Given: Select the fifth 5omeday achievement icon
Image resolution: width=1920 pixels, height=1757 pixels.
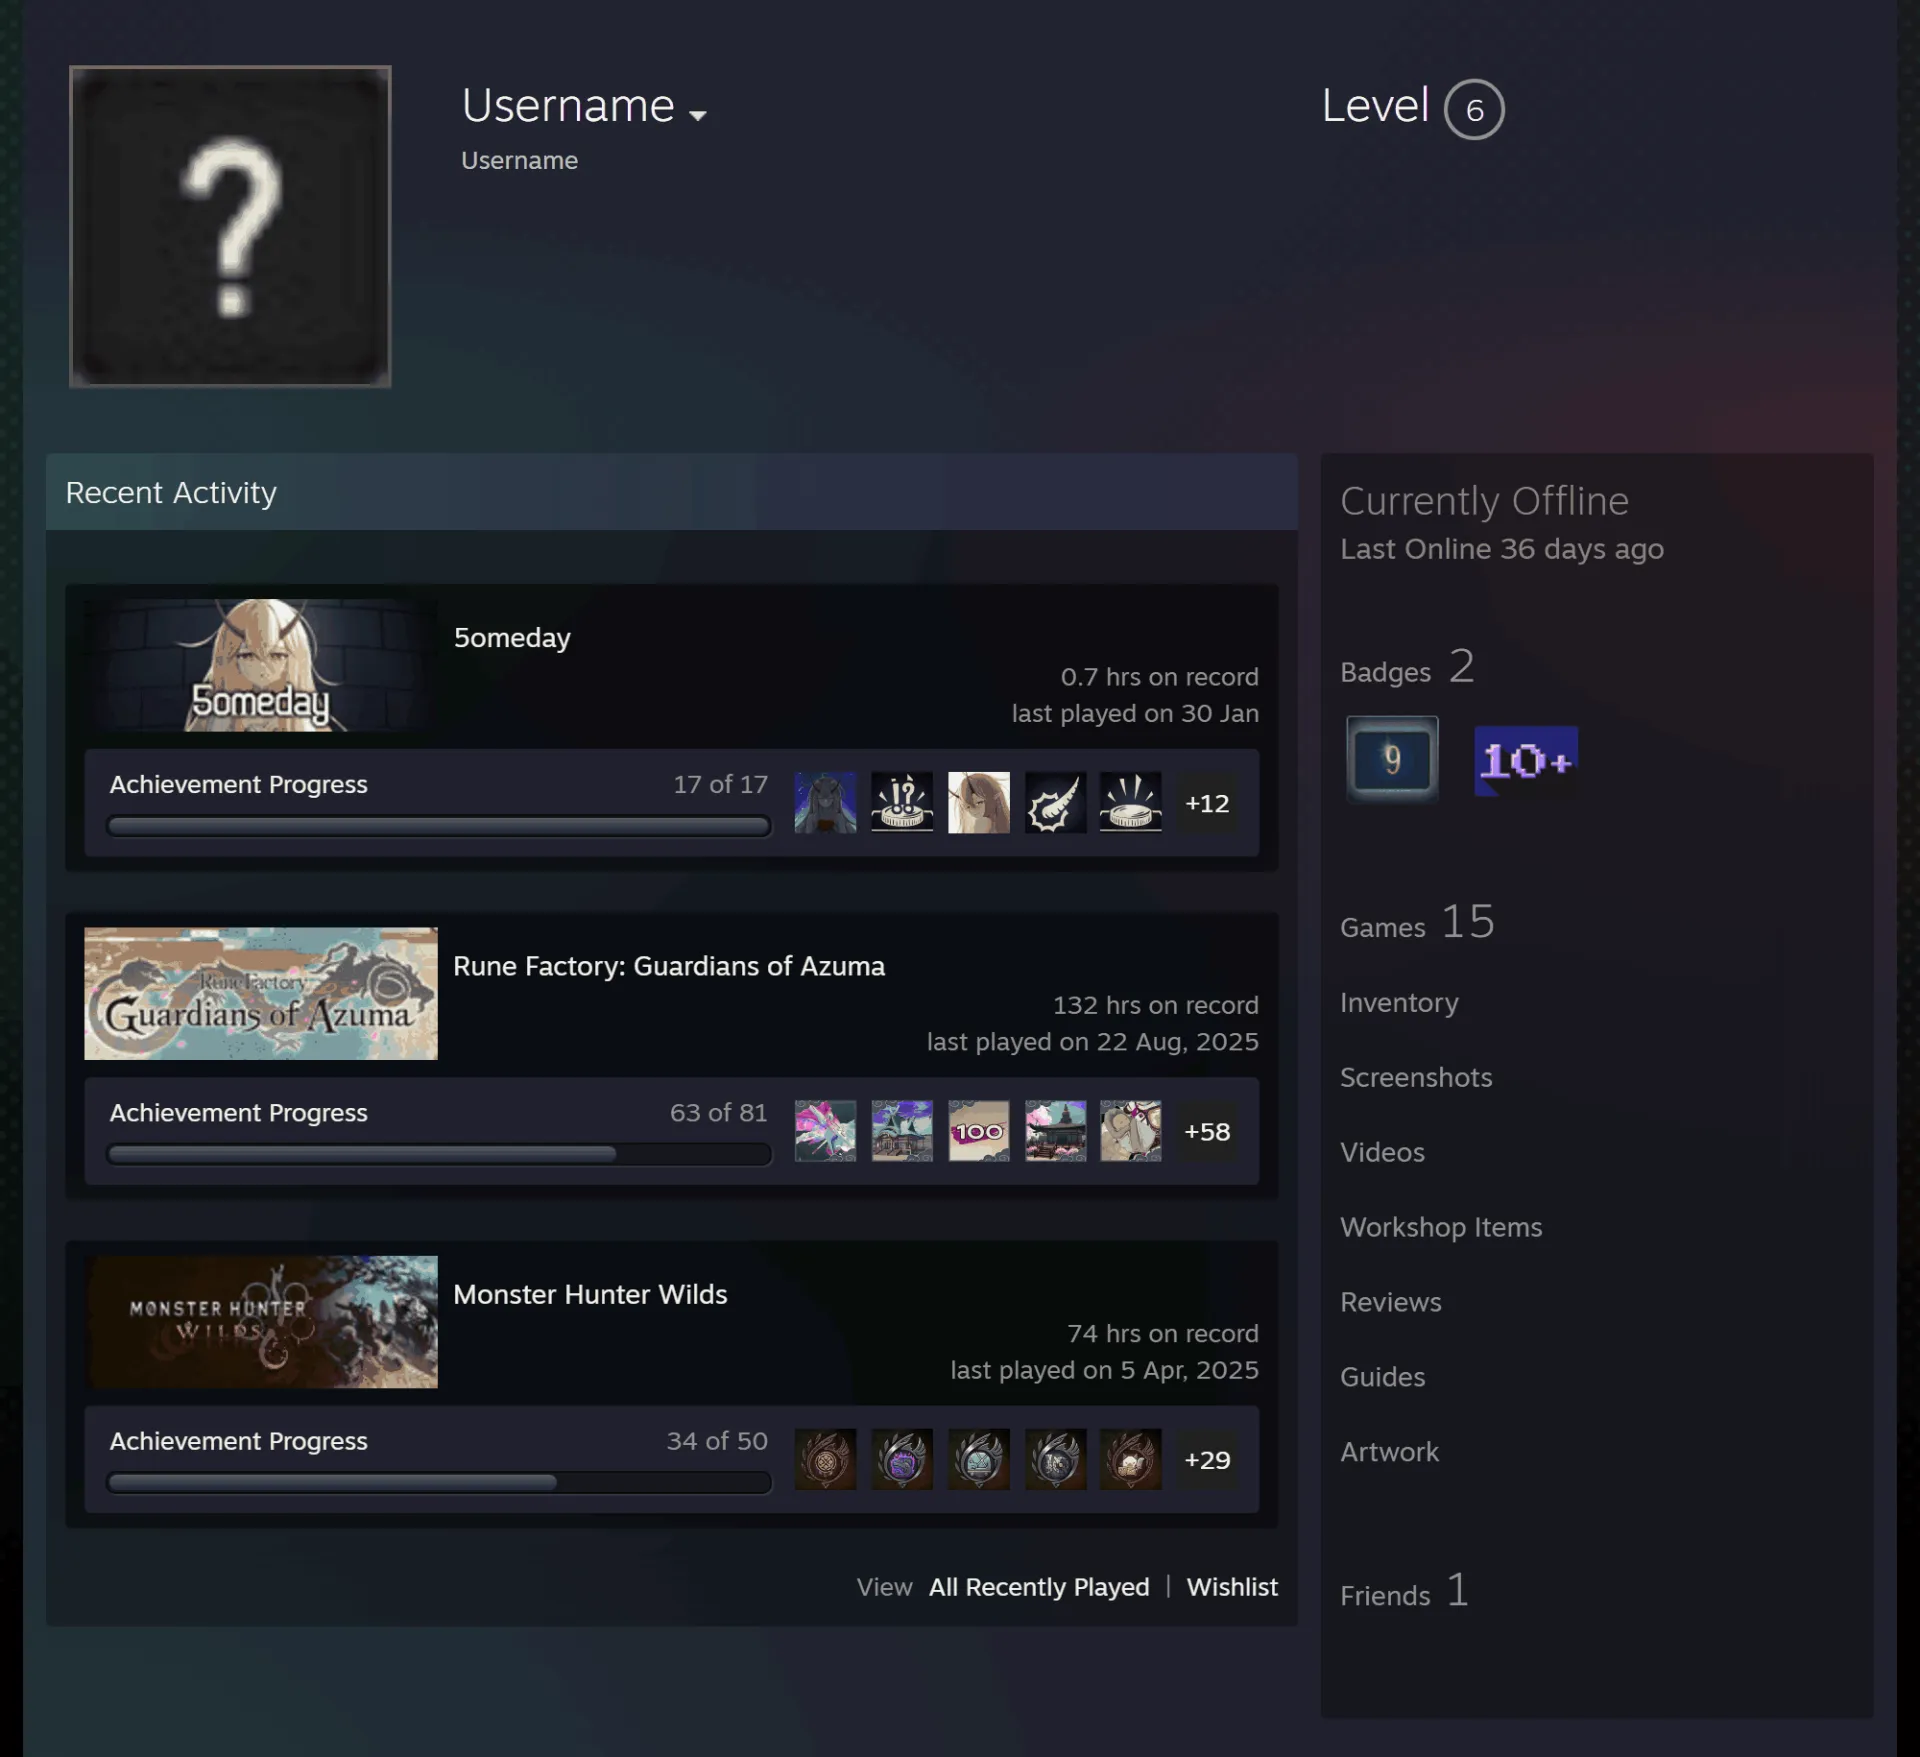Looking at the screenshot, I should click(1131, 802).
